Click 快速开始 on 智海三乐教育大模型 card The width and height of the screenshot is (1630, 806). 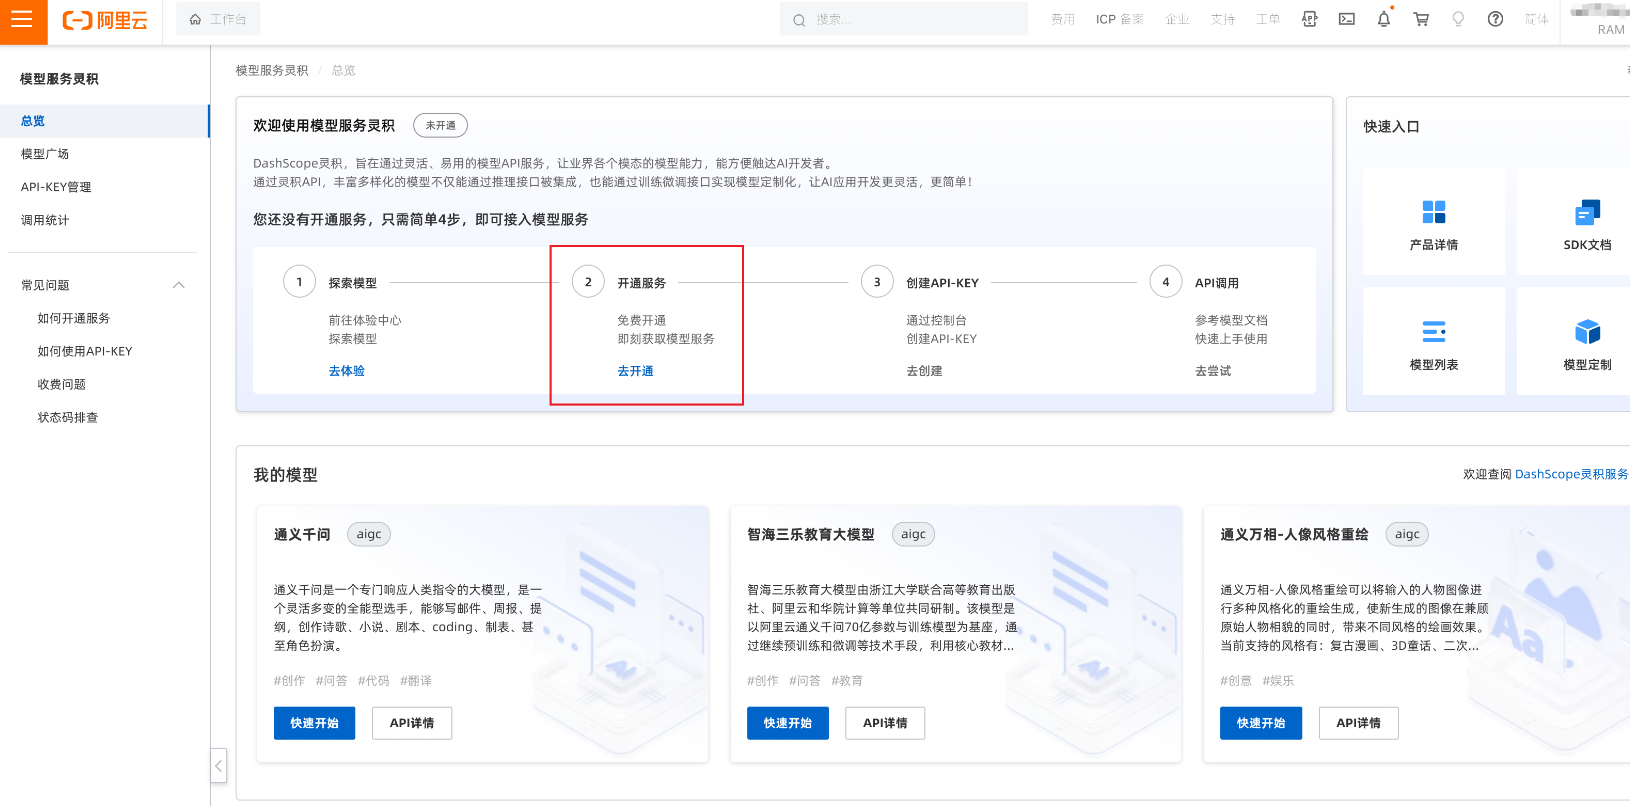788,723
